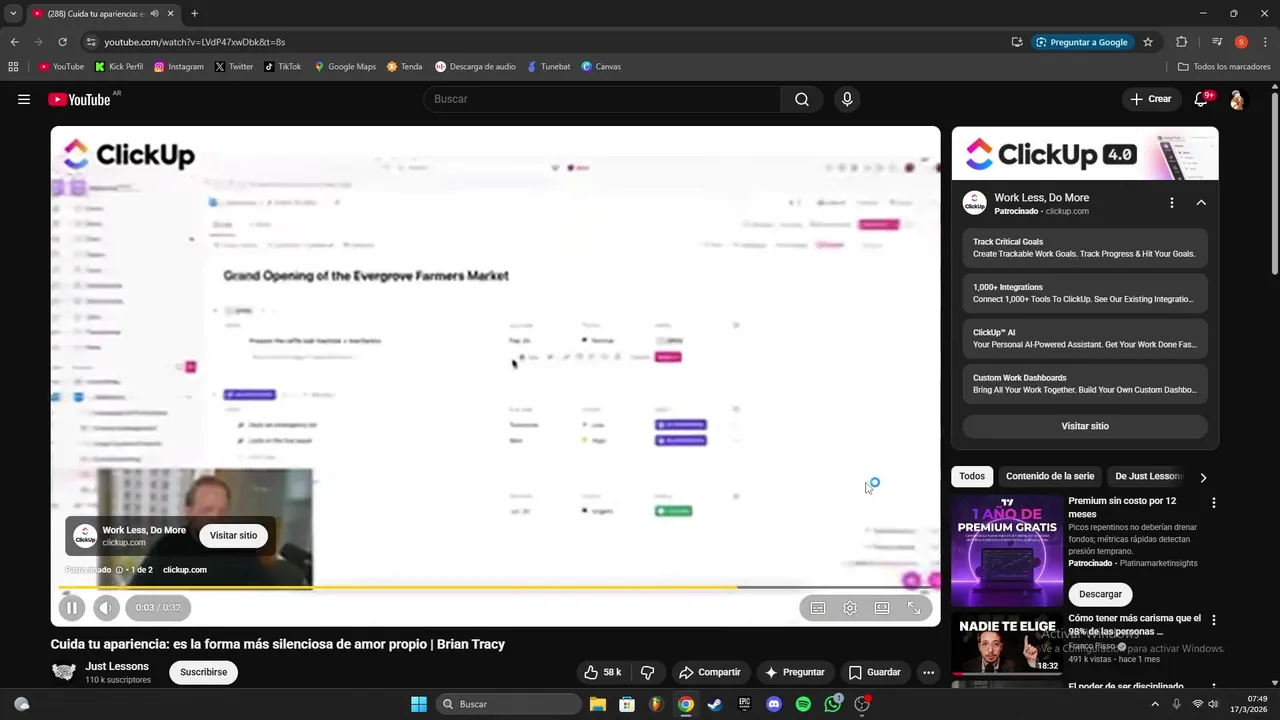Open YouTube notifications bell

[x=1202, y=99]
